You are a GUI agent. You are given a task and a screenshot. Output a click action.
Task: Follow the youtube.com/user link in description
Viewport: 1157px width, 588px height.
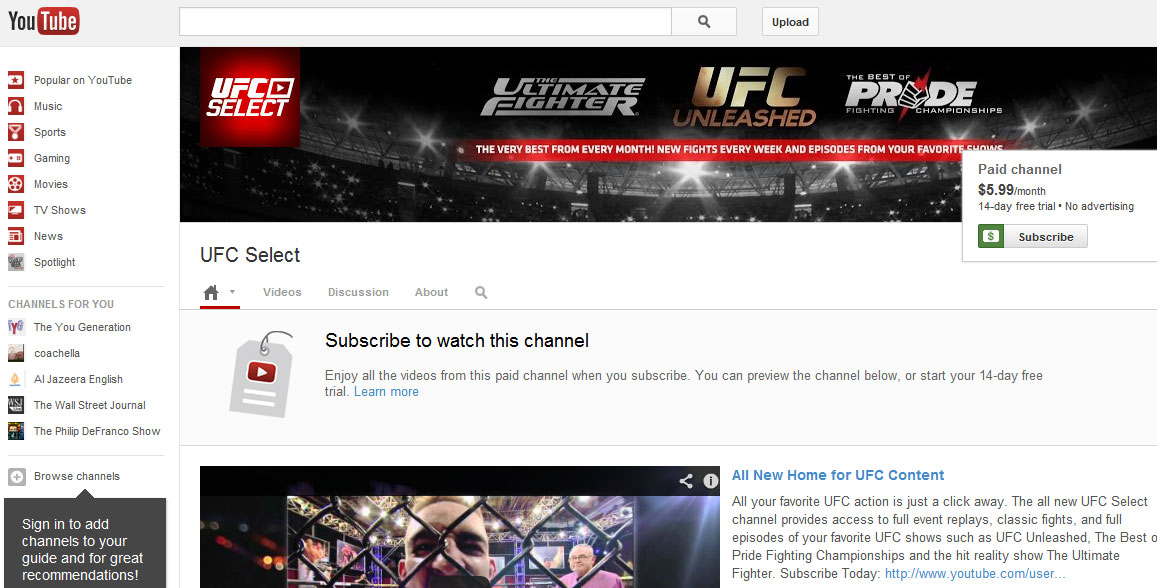coord(975,573)
